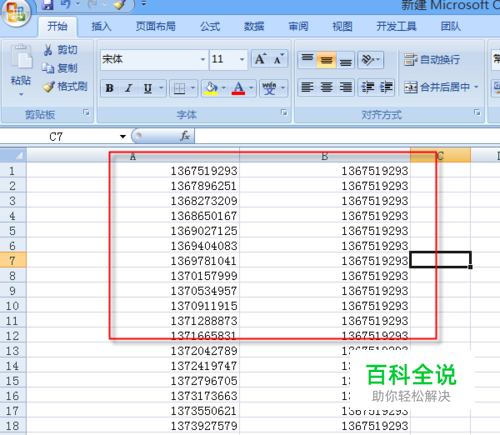
Task: Open the 对齐方式 alignment dialog launcher
Action: tap(477, 113)
